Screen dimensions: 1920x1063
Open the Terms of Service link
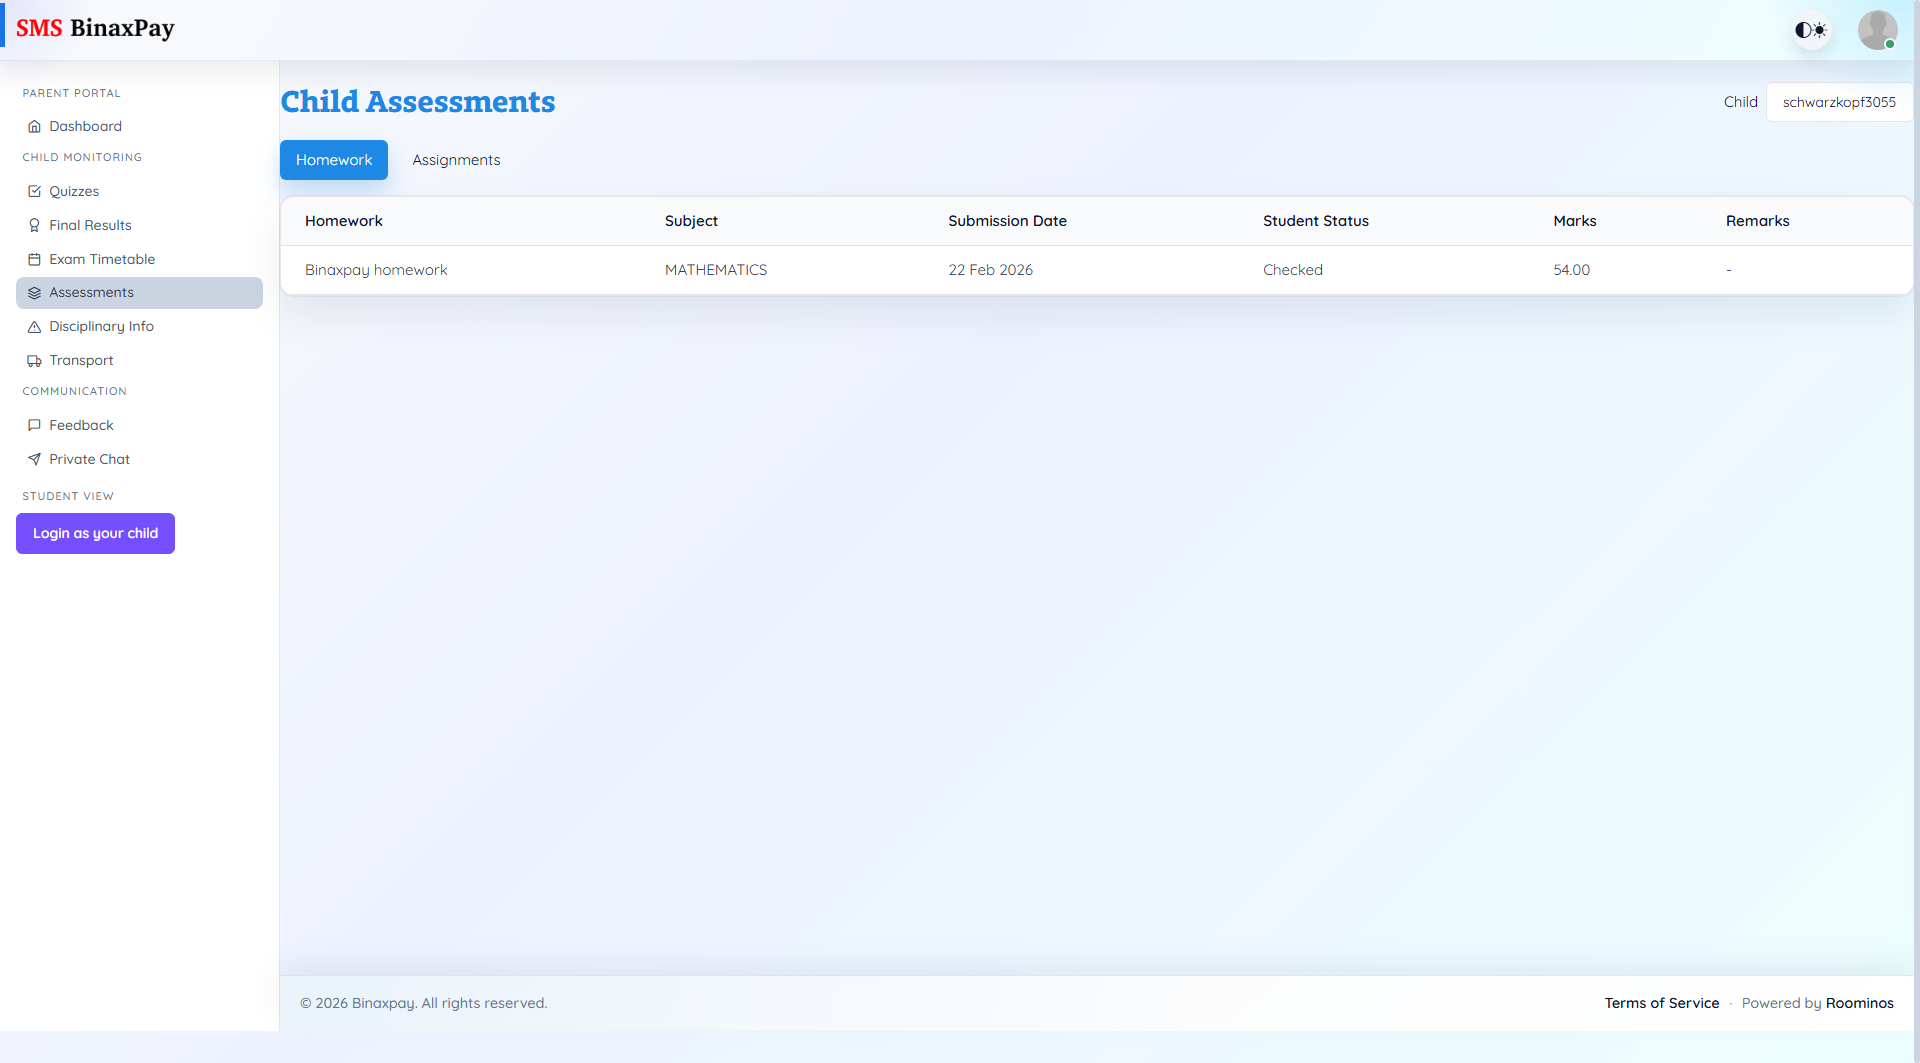[x=1661, y=1003]
